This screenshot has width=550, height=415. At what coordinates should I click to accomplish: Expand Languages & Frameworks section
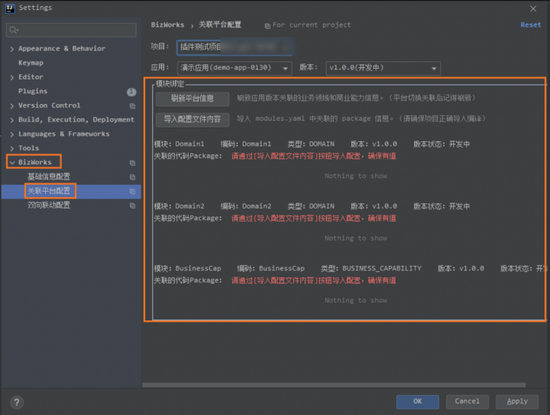coord(12,134)
